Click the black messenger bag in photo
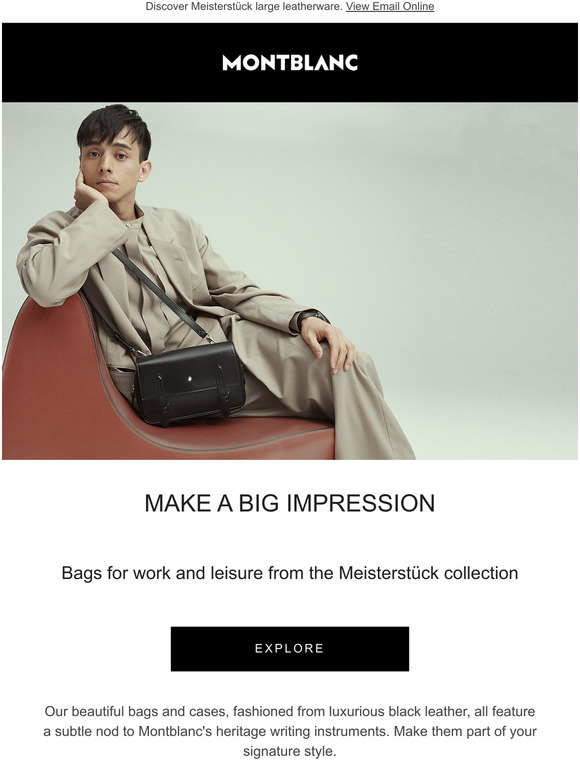The height and width of the screenshot is (774, 580). coord(190,383)
